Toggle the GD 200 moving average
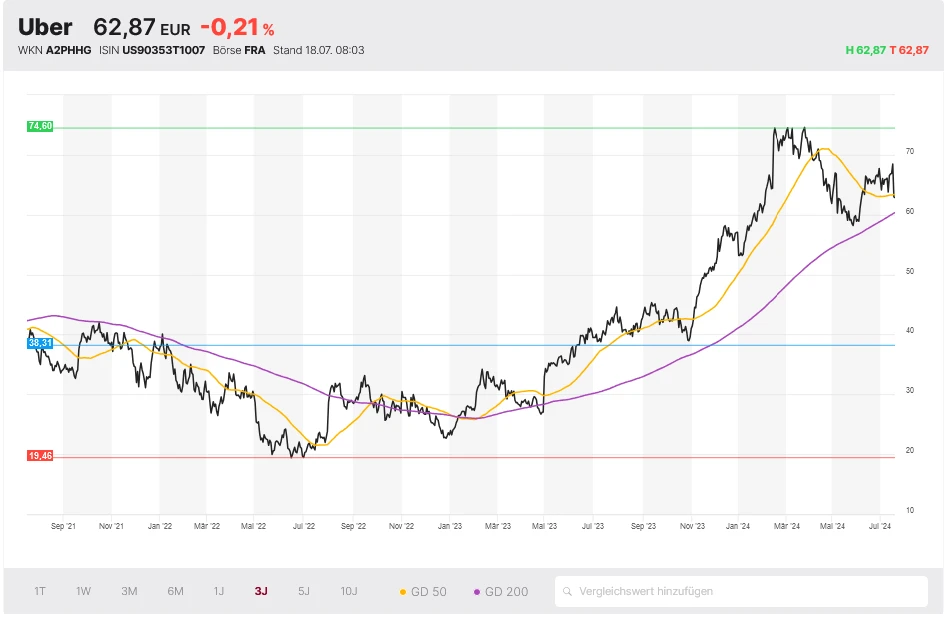 500,591
